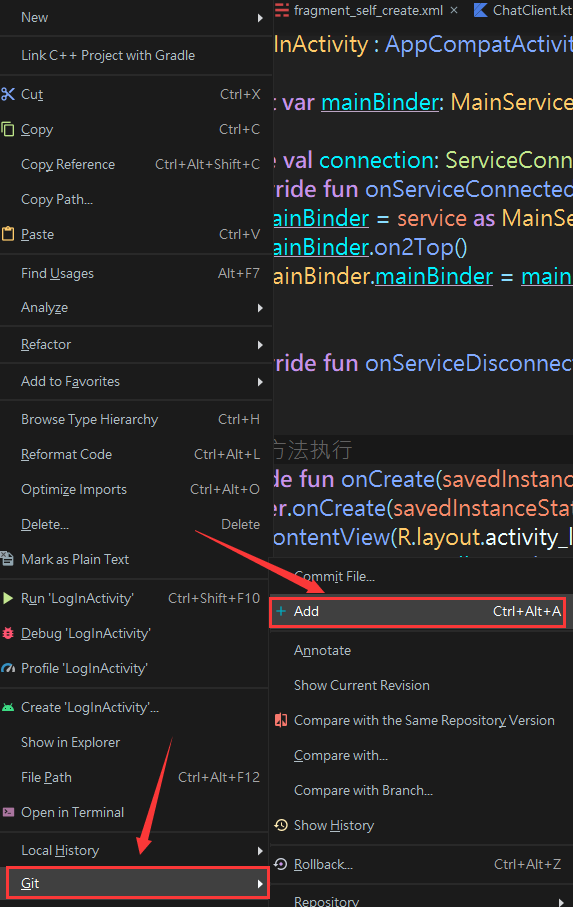Open the Analyze submenu arrow
The width and height of the screenshot is (573, 907).
coord(260,308)
